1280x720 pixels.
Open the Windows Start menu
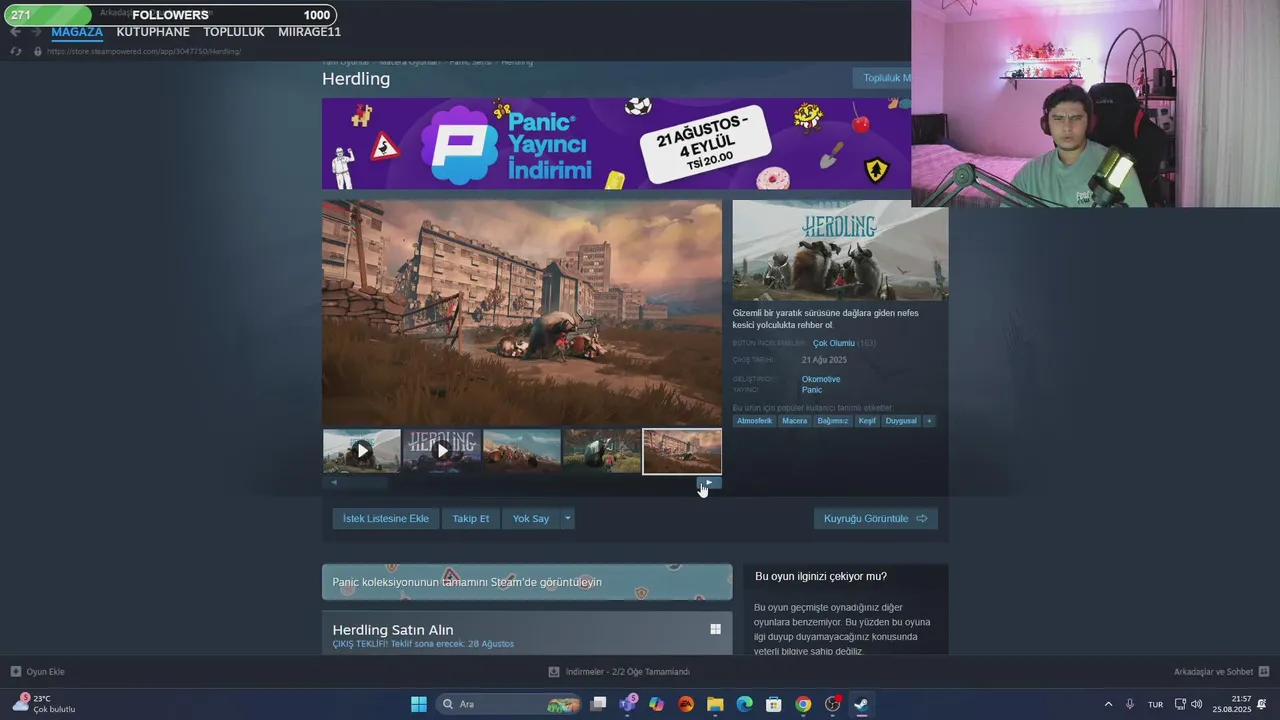[419, 704]
